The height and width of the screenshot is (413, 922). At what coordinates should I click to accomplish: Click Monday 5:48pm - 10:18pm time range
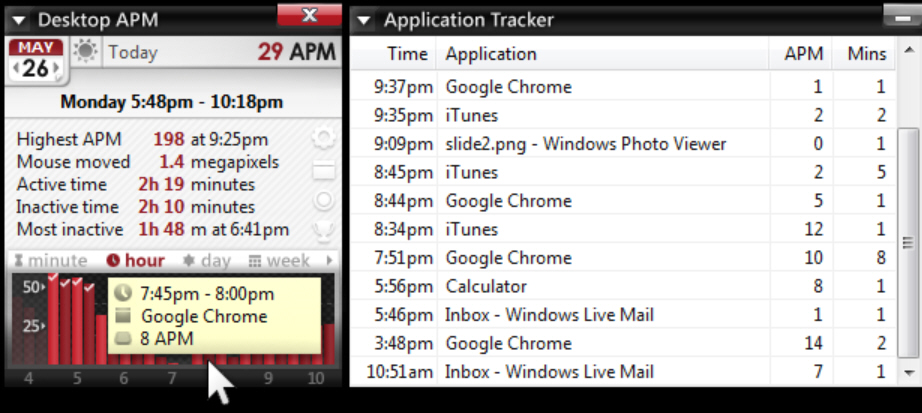172,102
